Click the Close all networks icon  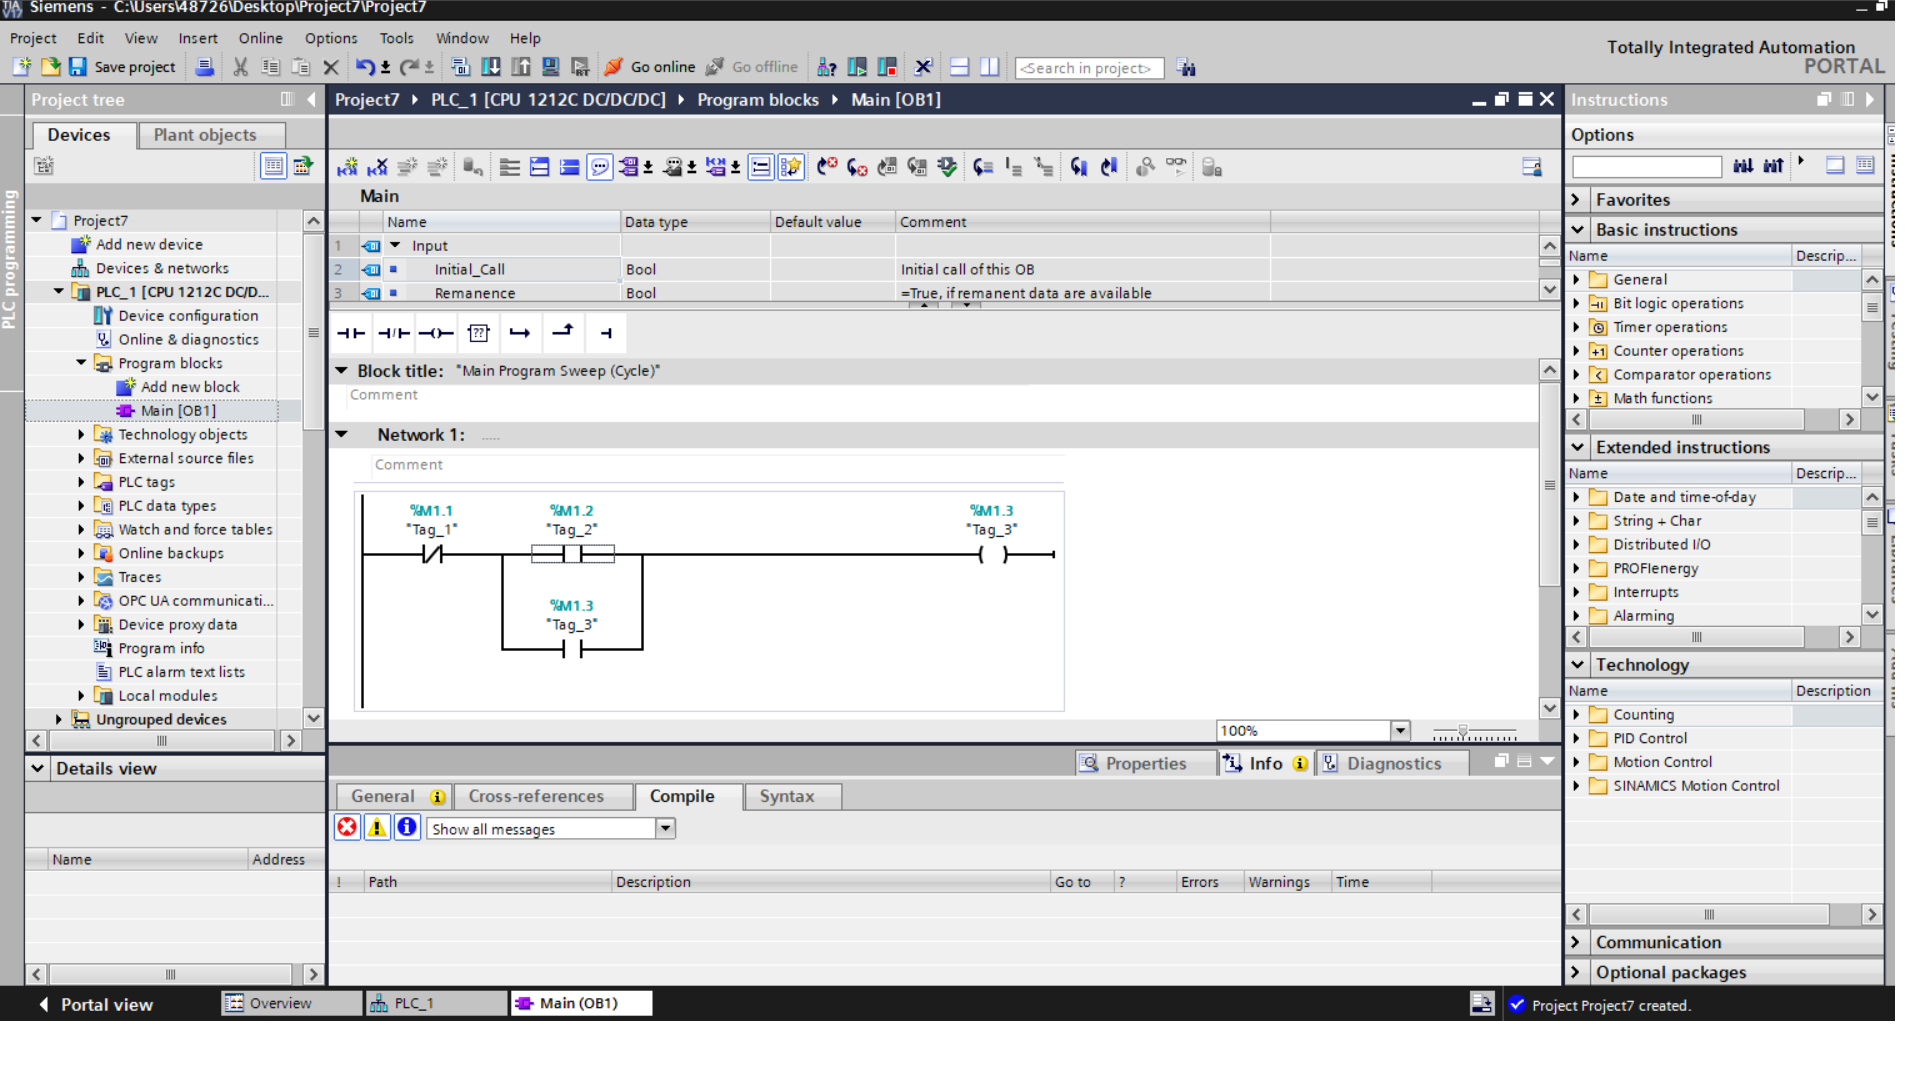[x=569, y=167]
